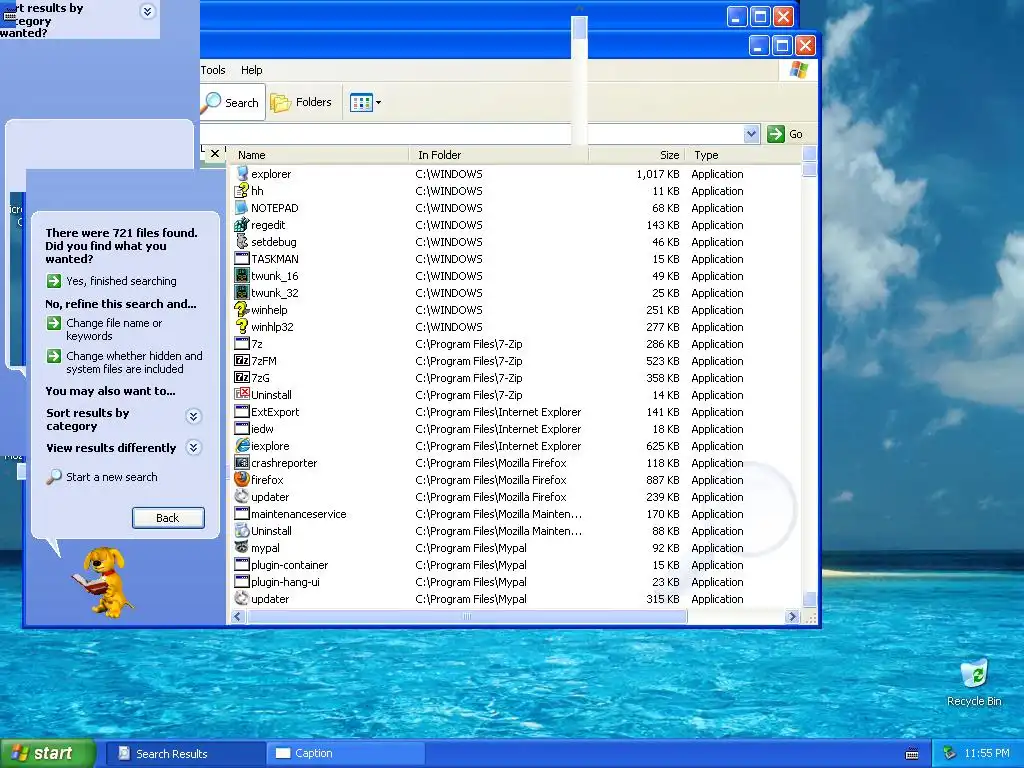Select the firefox application icon
Viewport: 1024px width, 768px height.
[242, 479]
